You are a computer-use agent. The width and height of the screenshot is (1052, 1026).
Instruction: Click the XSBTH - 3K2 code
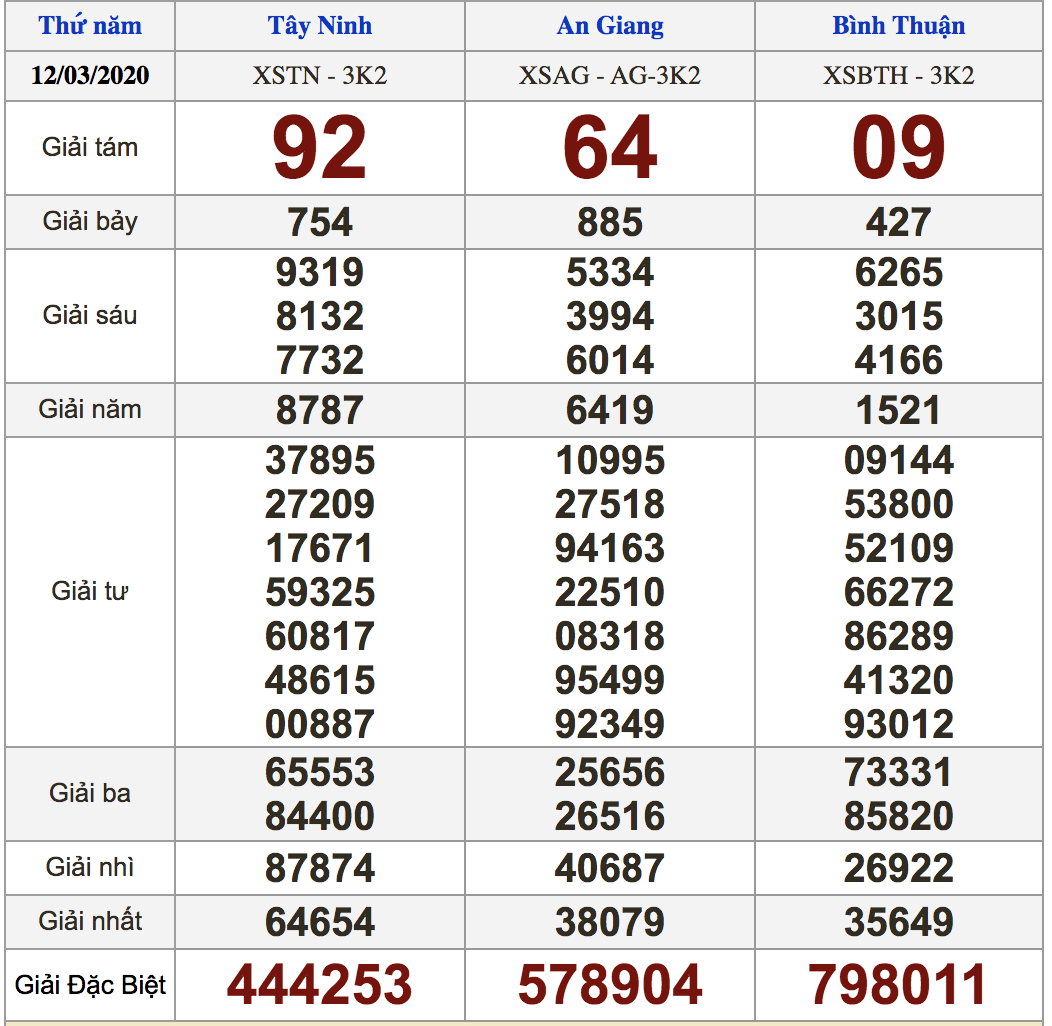coord(898,76)
